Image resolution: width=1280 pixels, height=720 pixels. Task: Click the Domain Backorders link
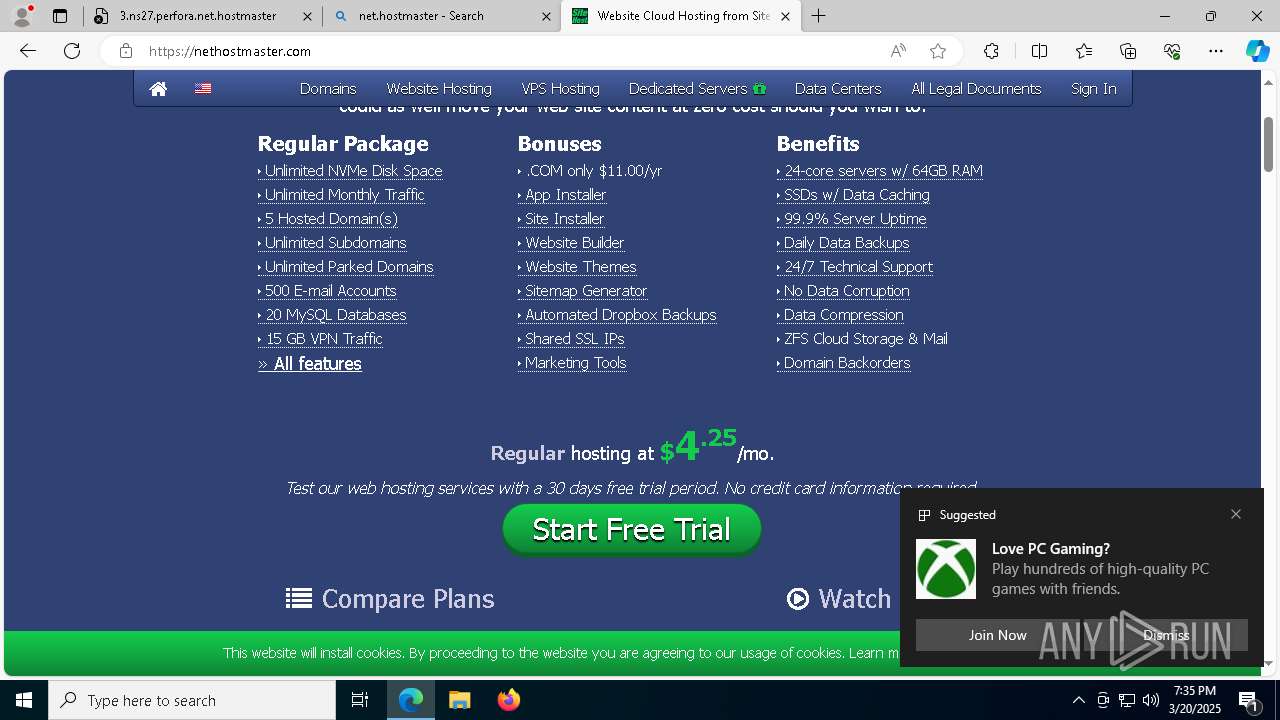click(x=844, y=363)
